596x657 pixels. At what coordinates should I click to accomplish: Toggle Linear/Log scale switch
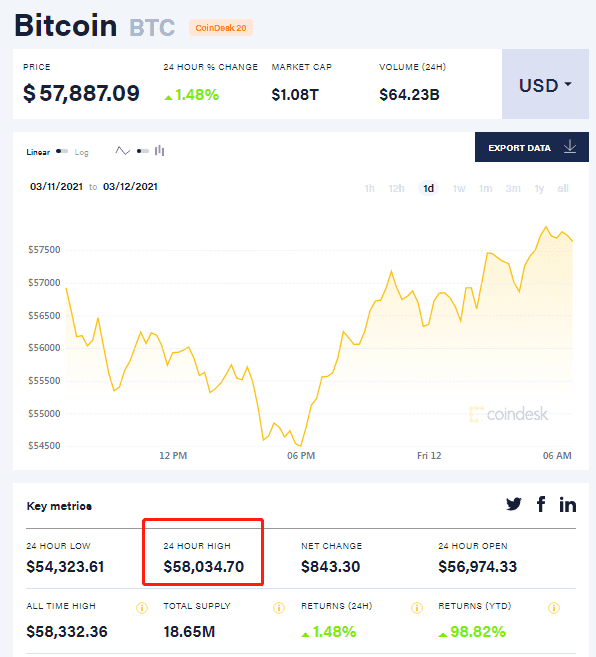pyautogui.click(x=62, y=151)
